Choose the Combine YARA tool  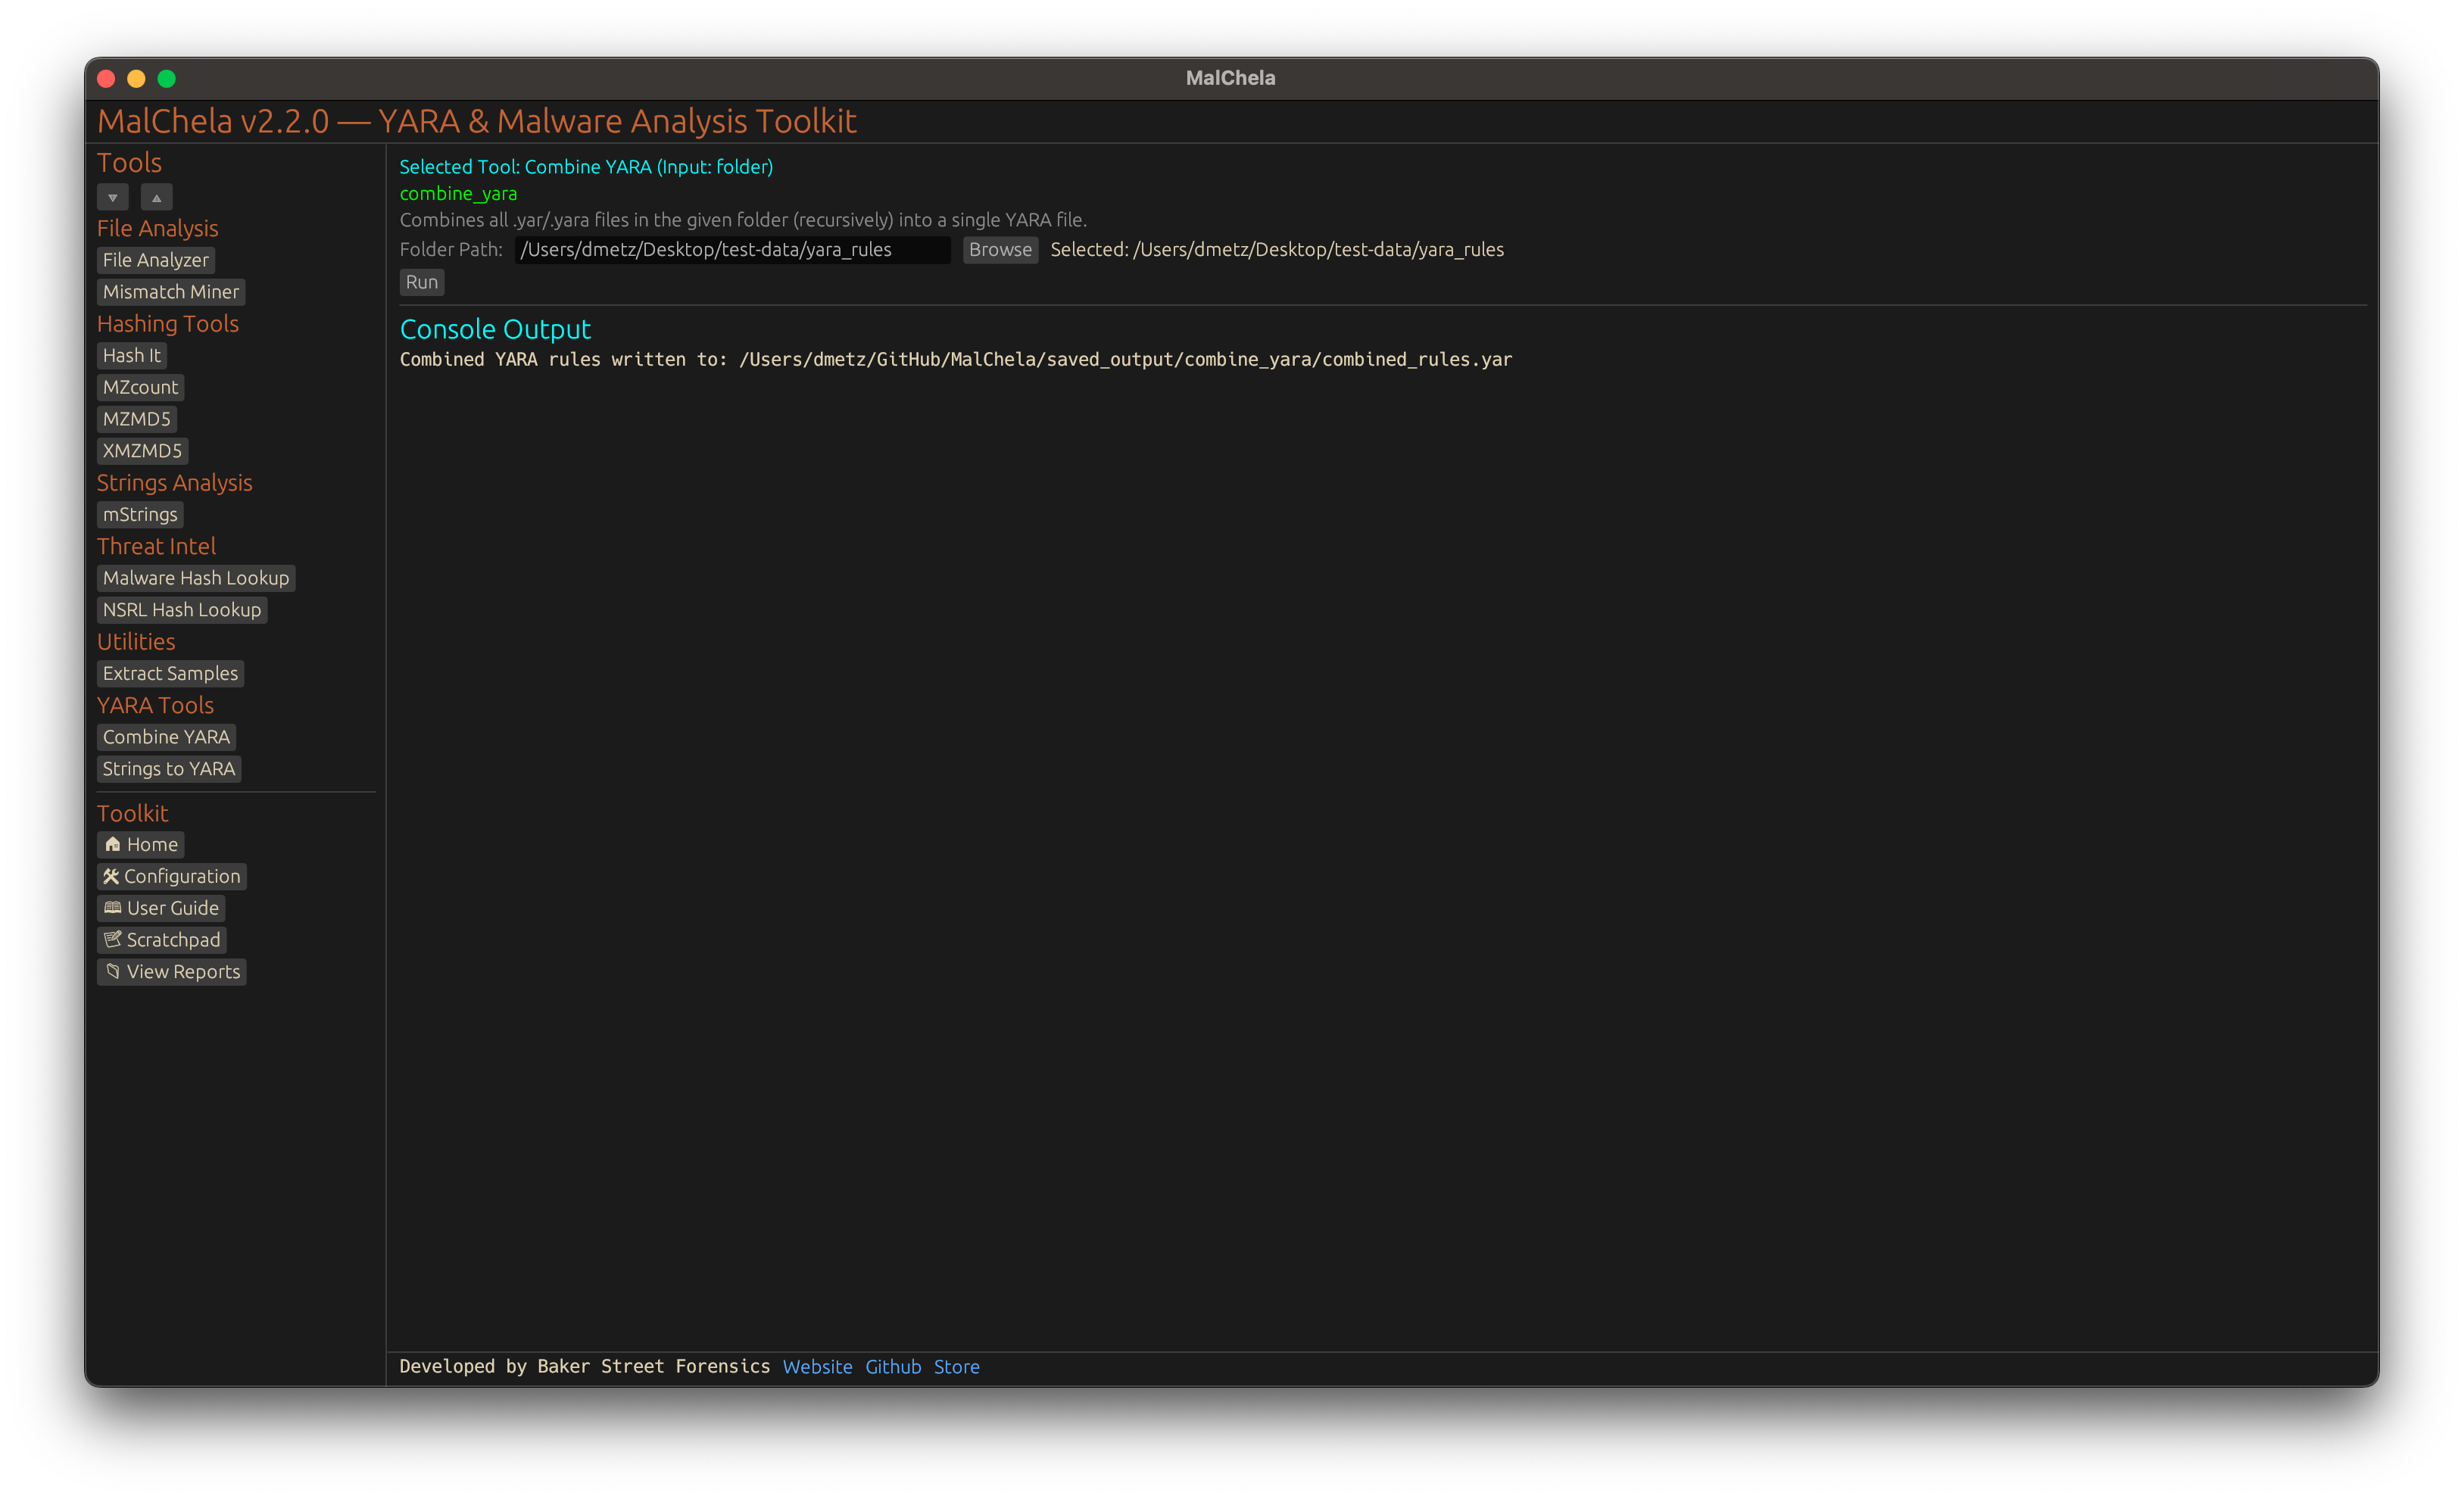166,737
